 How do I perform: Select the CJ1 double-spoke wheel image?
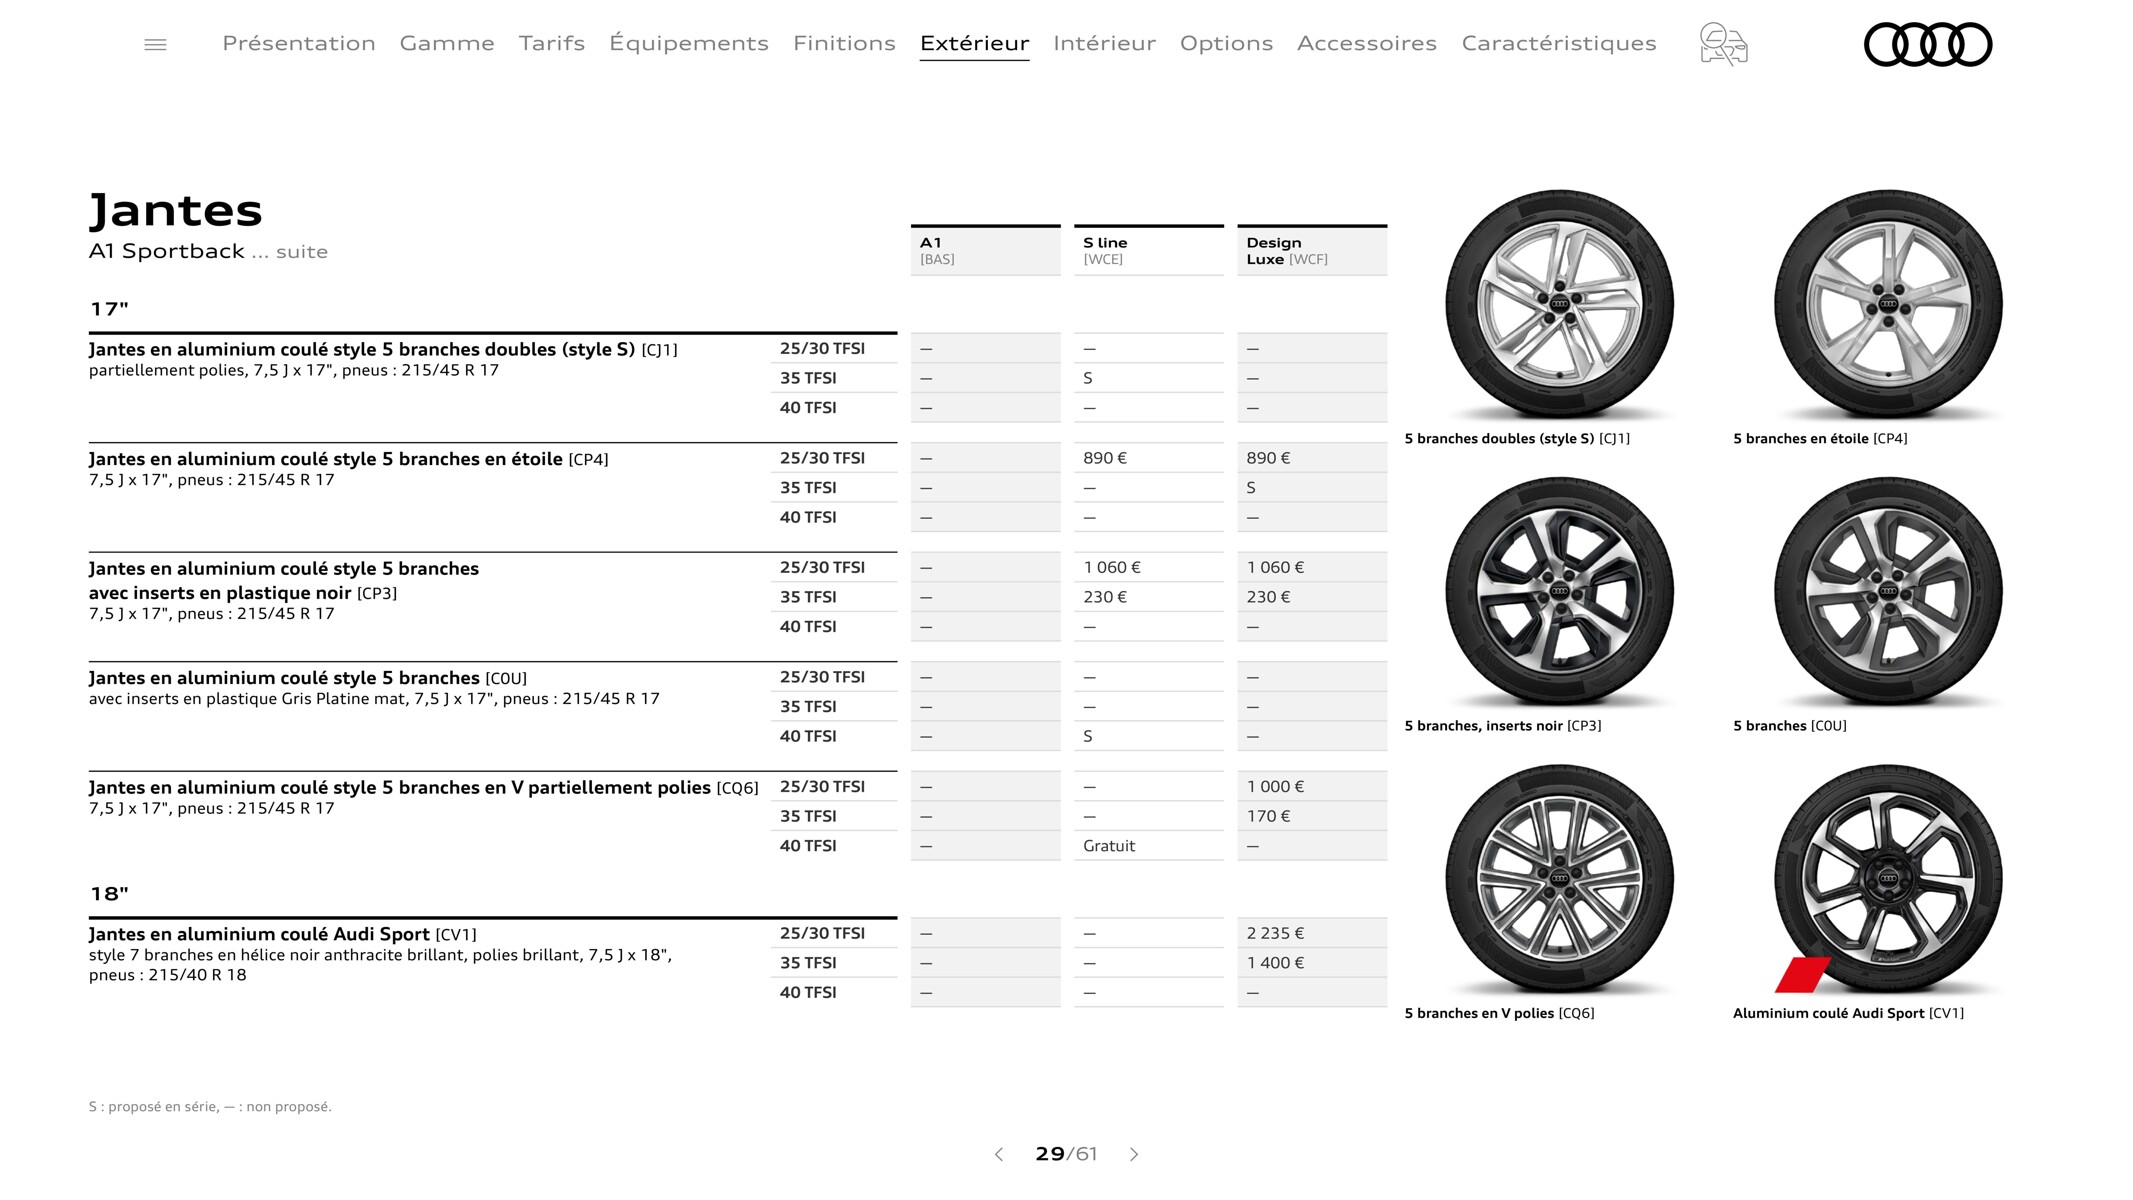pos(1559,304)
